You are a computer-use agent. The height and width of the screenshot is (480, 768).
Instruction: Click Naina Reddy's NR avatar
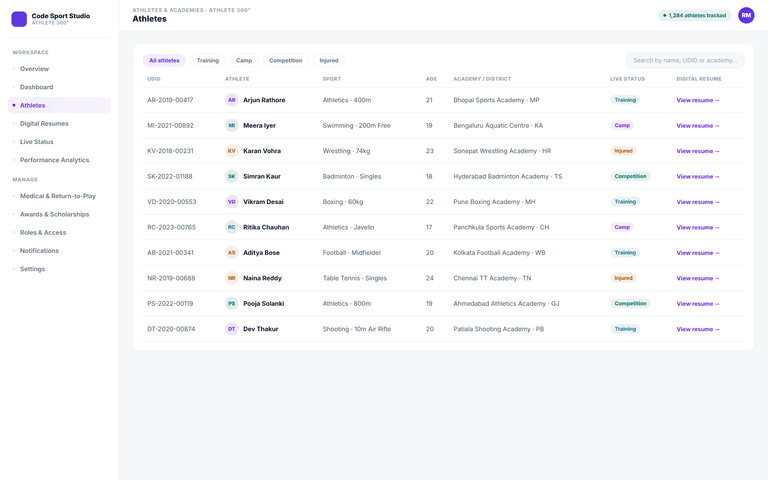point(232,278)
